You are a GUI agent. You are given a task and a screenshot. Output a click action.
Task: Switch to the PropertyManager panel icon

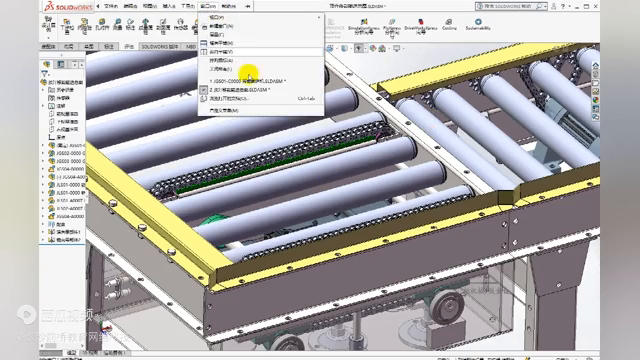[60, 64]
